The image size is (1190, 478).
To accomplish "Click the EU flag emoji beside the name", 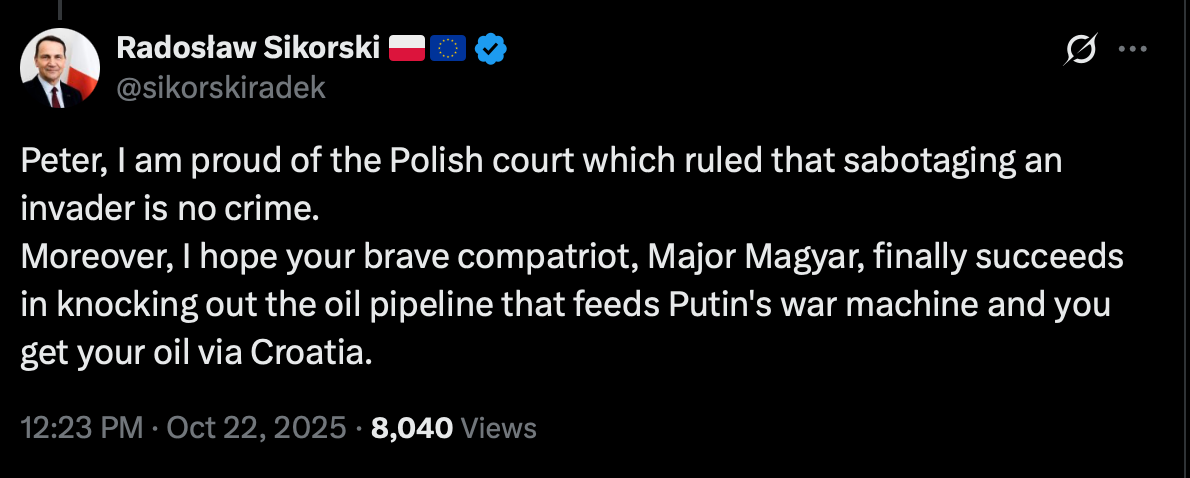I will (448, 48).
